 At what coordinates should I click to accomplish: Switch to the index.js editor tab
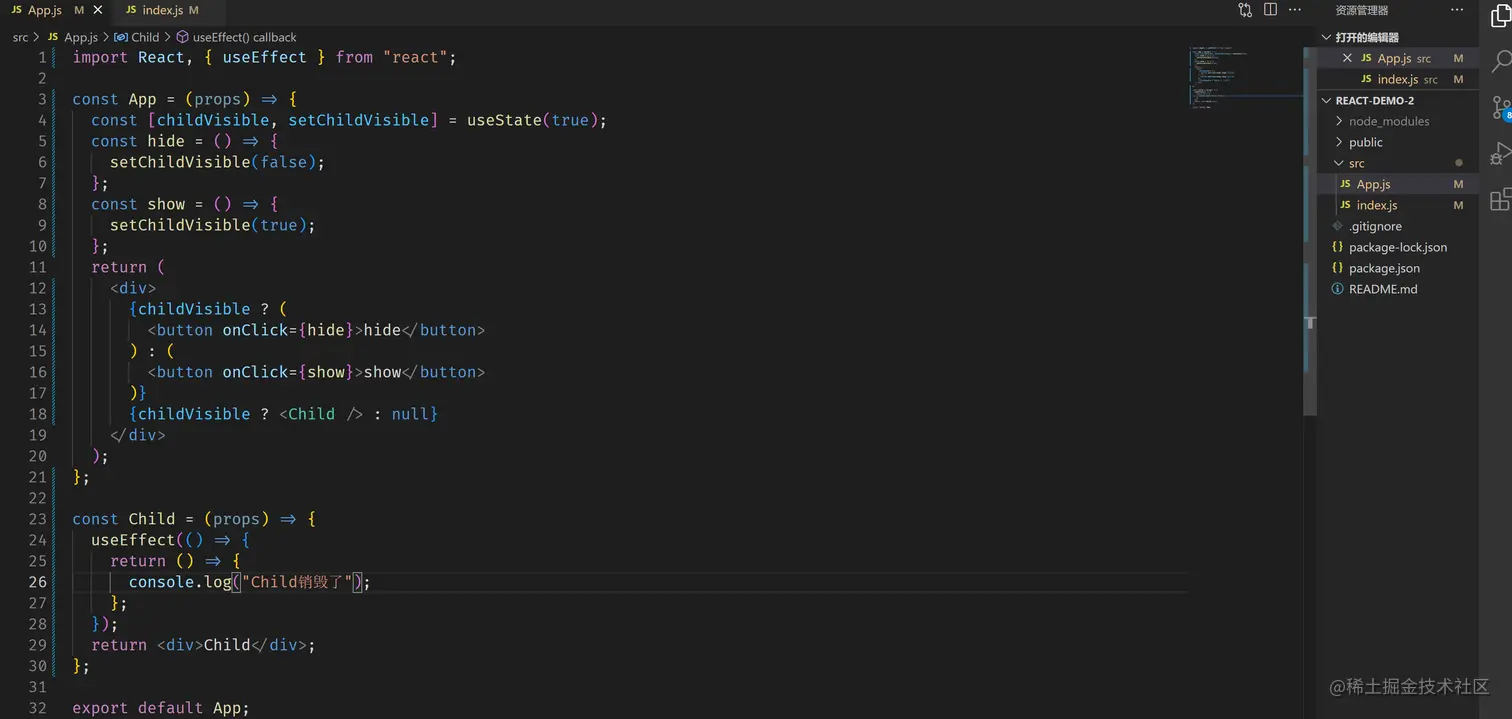[162, 10]
